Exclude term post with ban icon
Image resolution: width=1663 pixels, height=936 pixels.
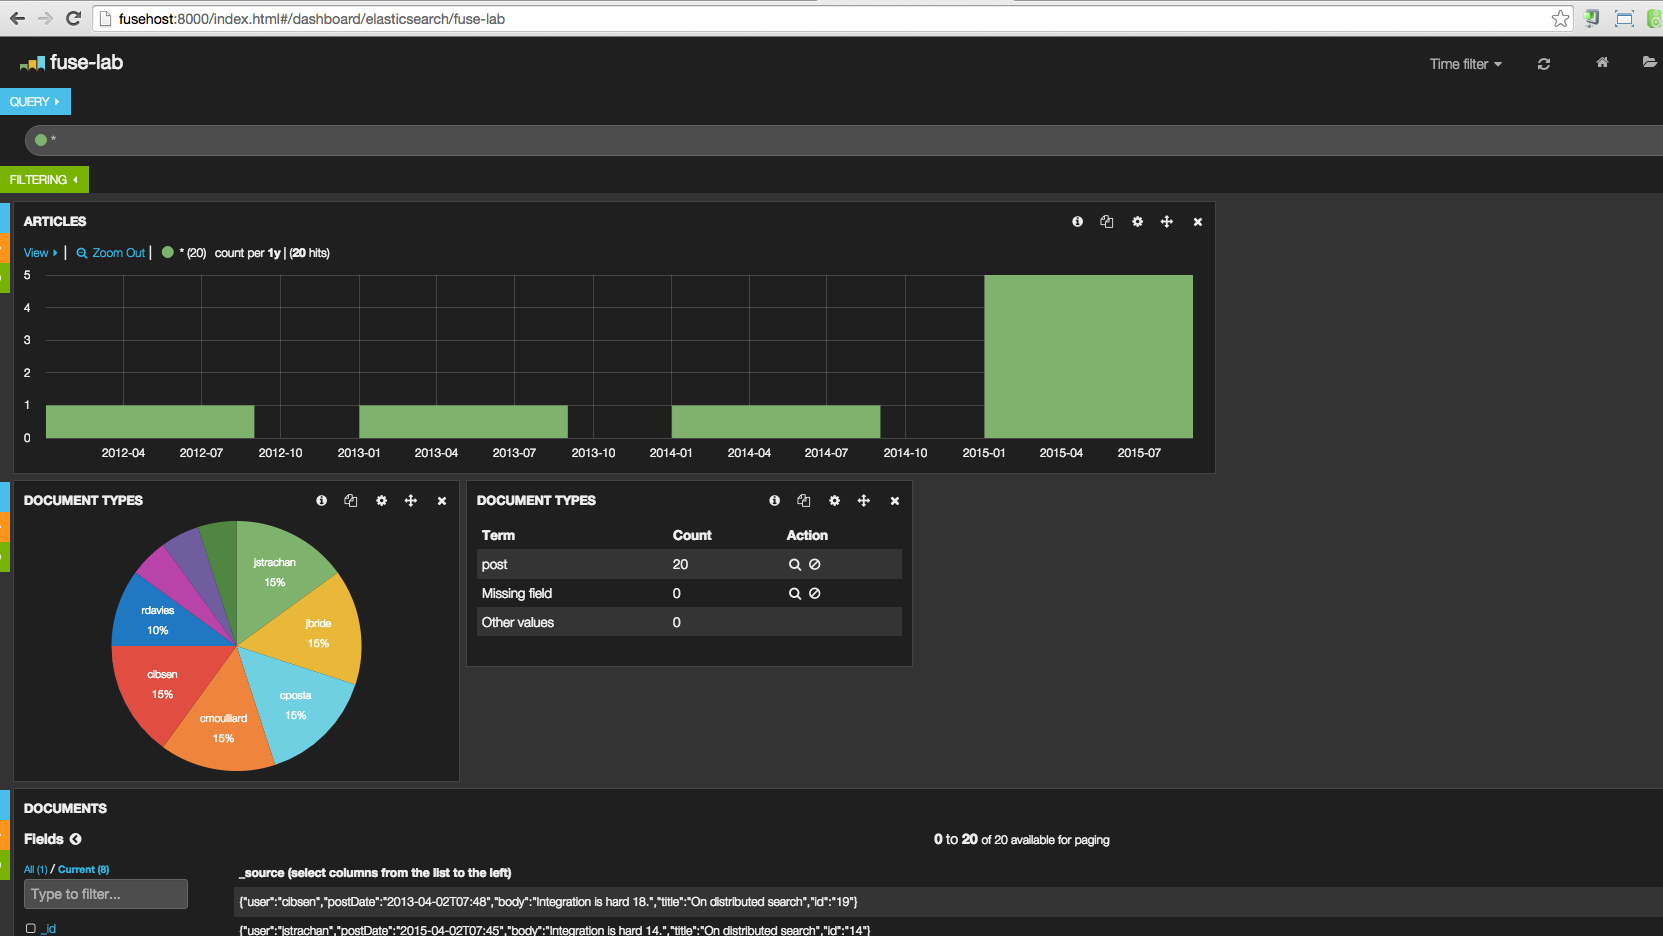coord(815,565)
